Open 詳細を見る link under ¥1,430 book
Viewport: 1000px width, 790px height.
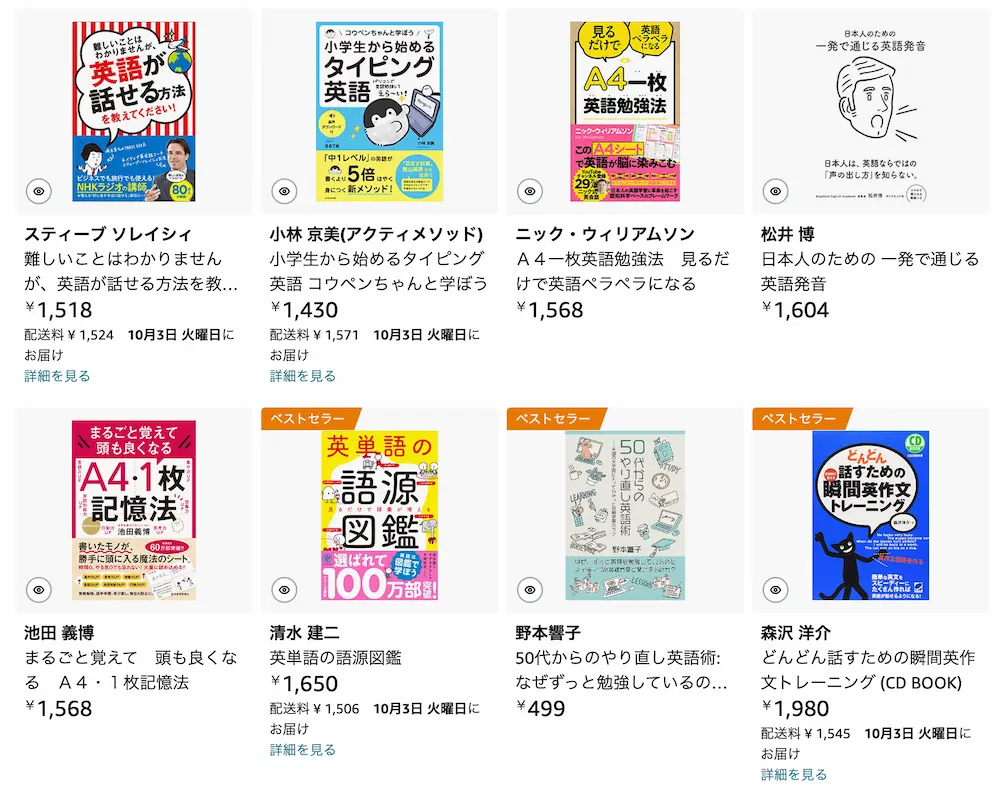coord(303,376)
